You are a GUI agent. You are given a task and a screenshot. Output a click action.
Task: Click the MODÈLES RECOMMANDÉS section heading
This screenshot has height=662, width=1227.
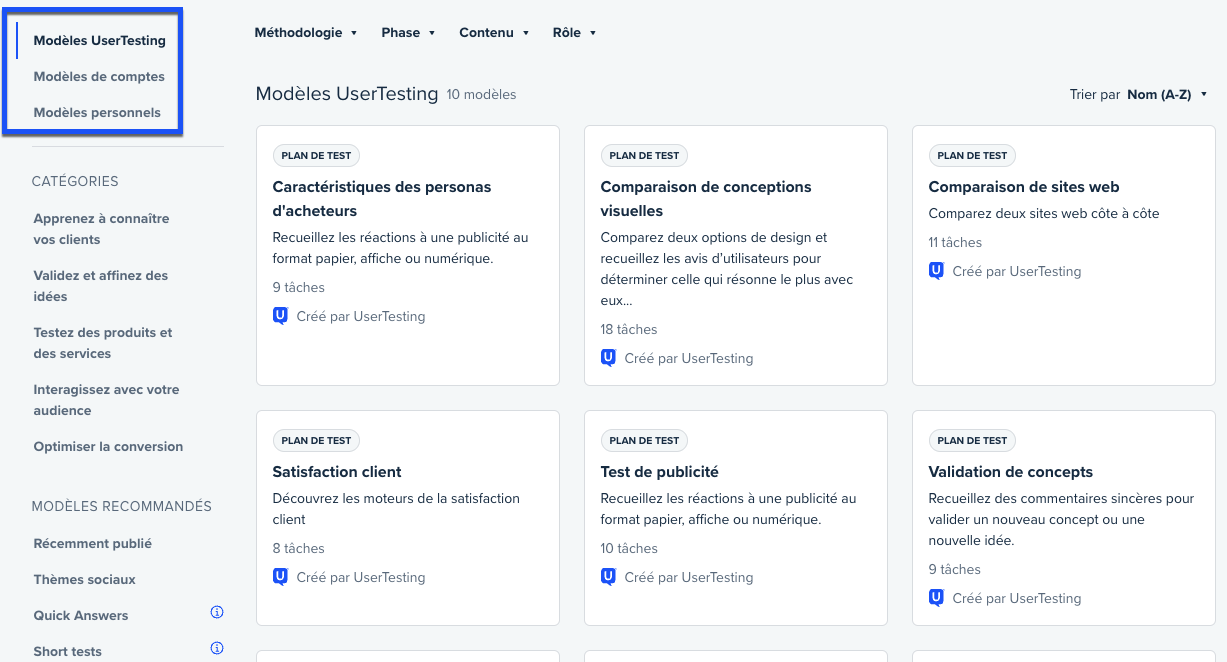pyautogui.click(x=122, y=506)
